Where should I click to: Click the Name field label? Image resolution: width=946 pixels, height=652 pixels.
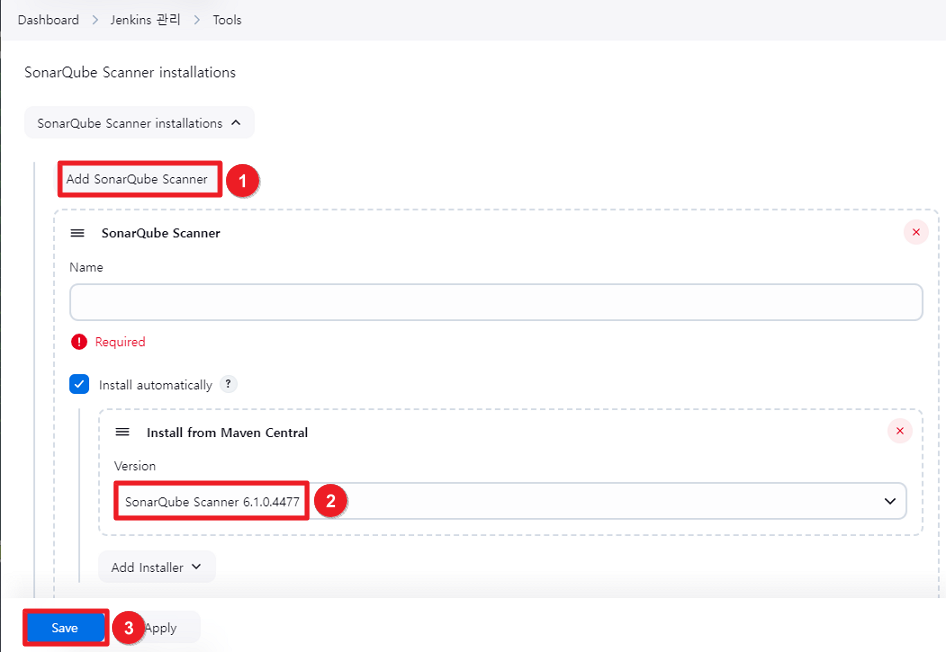[86, 267]
